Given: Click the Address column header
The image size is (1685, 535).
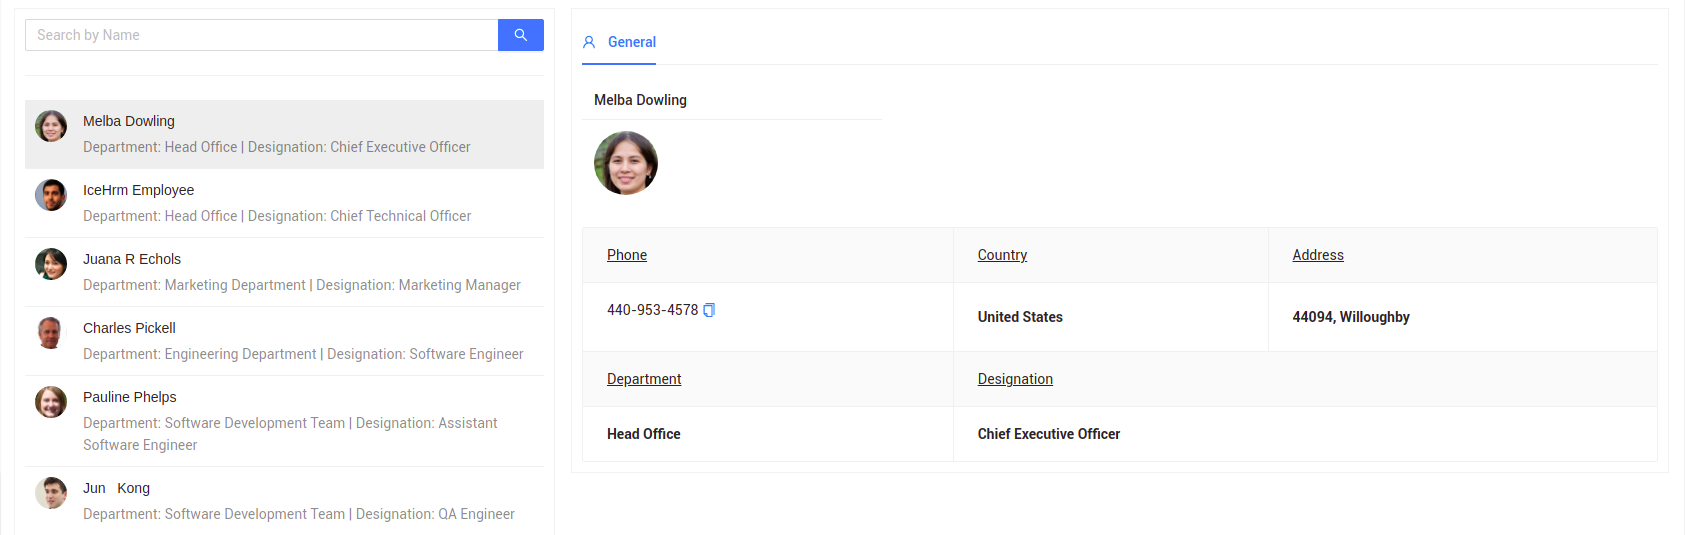Looking at the screenshot, I should tap(1318, 255).
